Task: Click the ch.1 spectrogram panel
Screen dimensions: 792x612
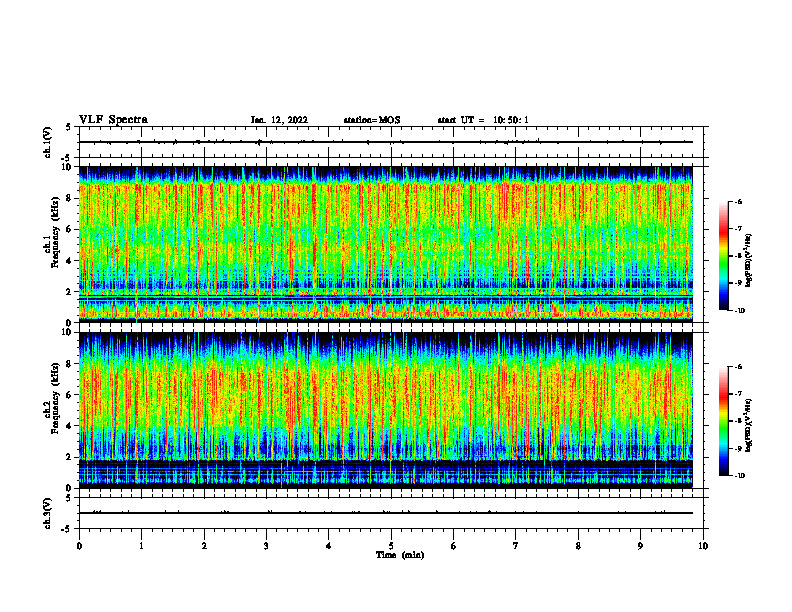Action: tap(386, 244)
